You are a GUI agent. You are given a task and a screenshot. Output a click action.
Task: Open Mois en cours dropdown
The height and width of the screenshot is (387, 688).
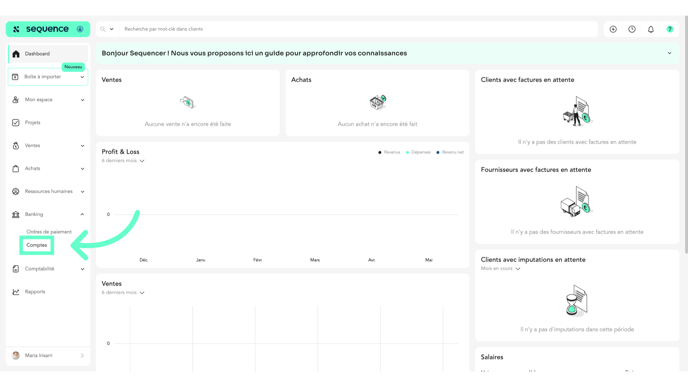[500, 269]
